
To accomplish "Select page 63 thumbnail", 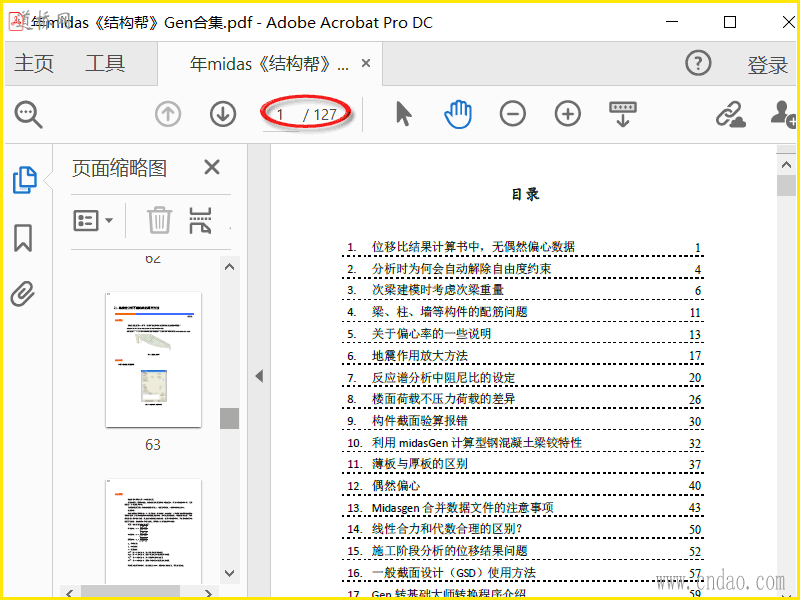I will pos(153,360).
